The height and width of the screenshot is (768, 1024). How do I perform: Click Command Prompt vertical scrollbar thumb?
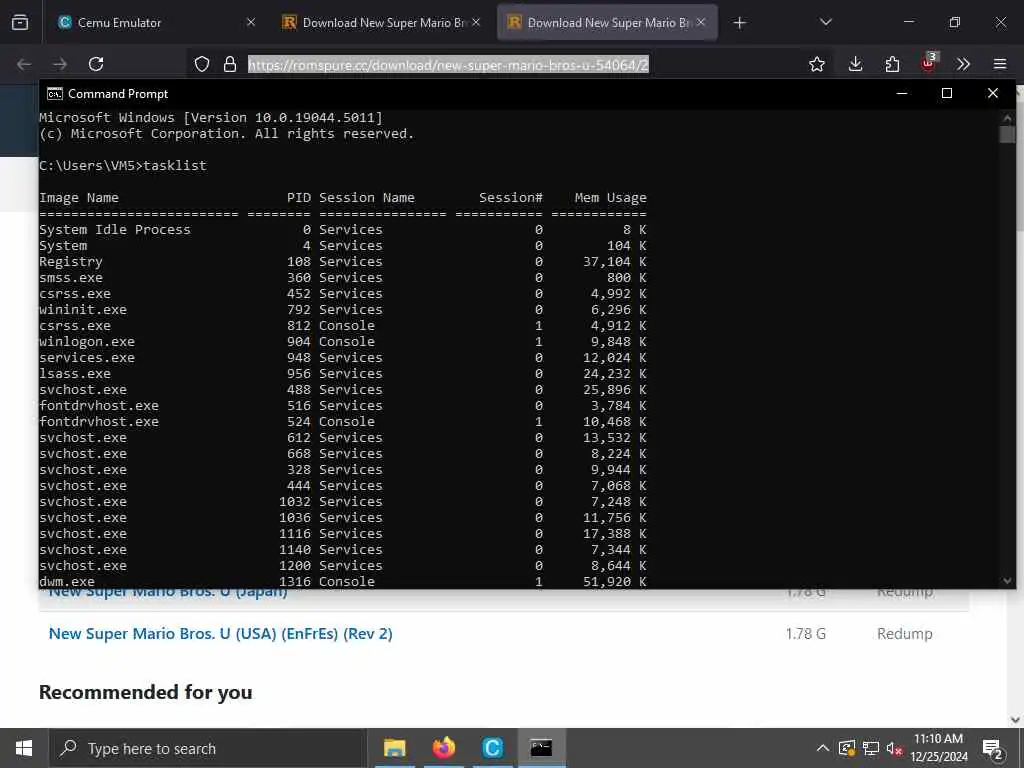point(1007,135)
